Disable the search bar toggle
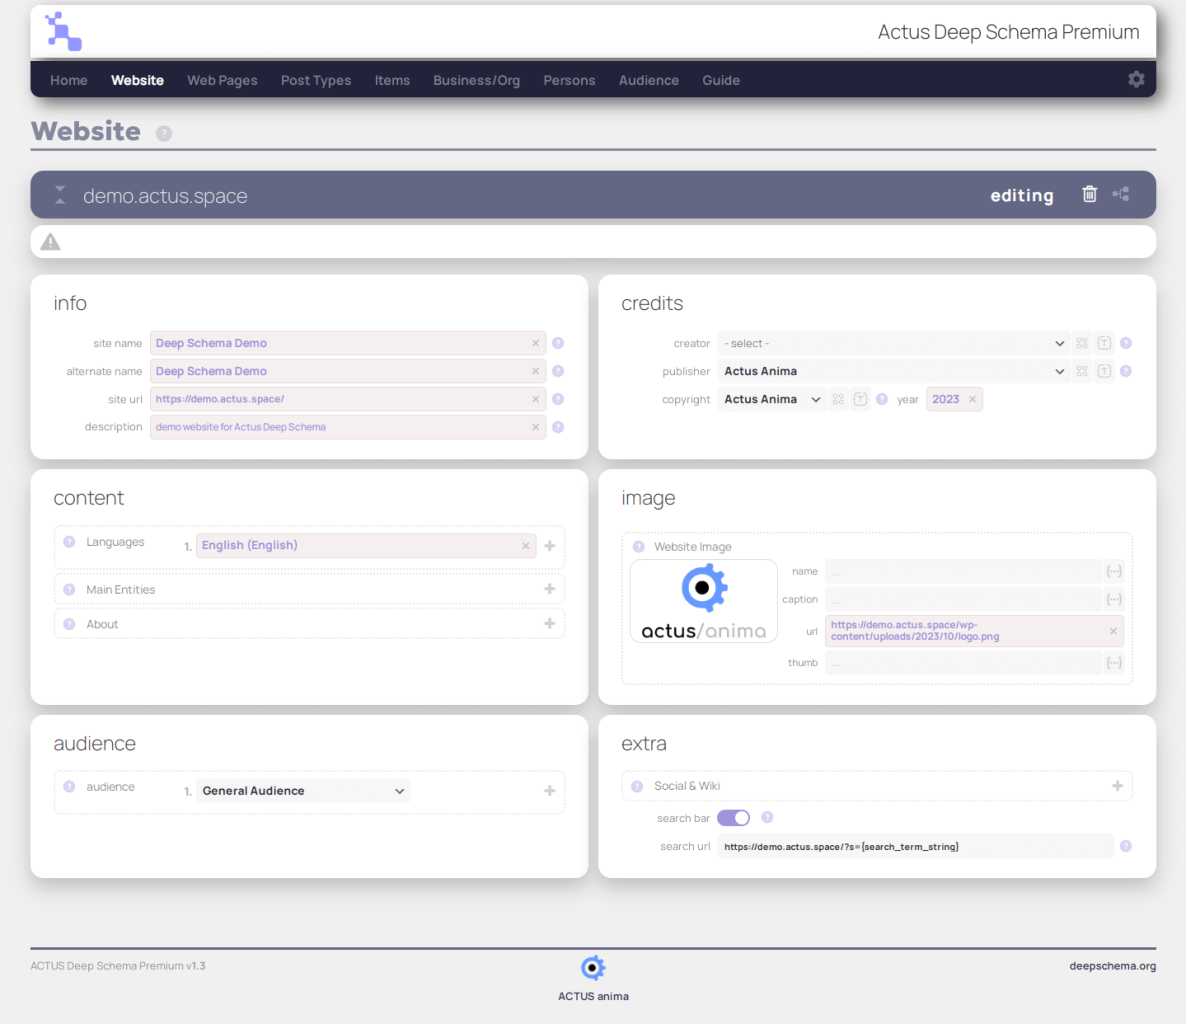Viewport: 1186px width, 1024px height. pos(733,817)
